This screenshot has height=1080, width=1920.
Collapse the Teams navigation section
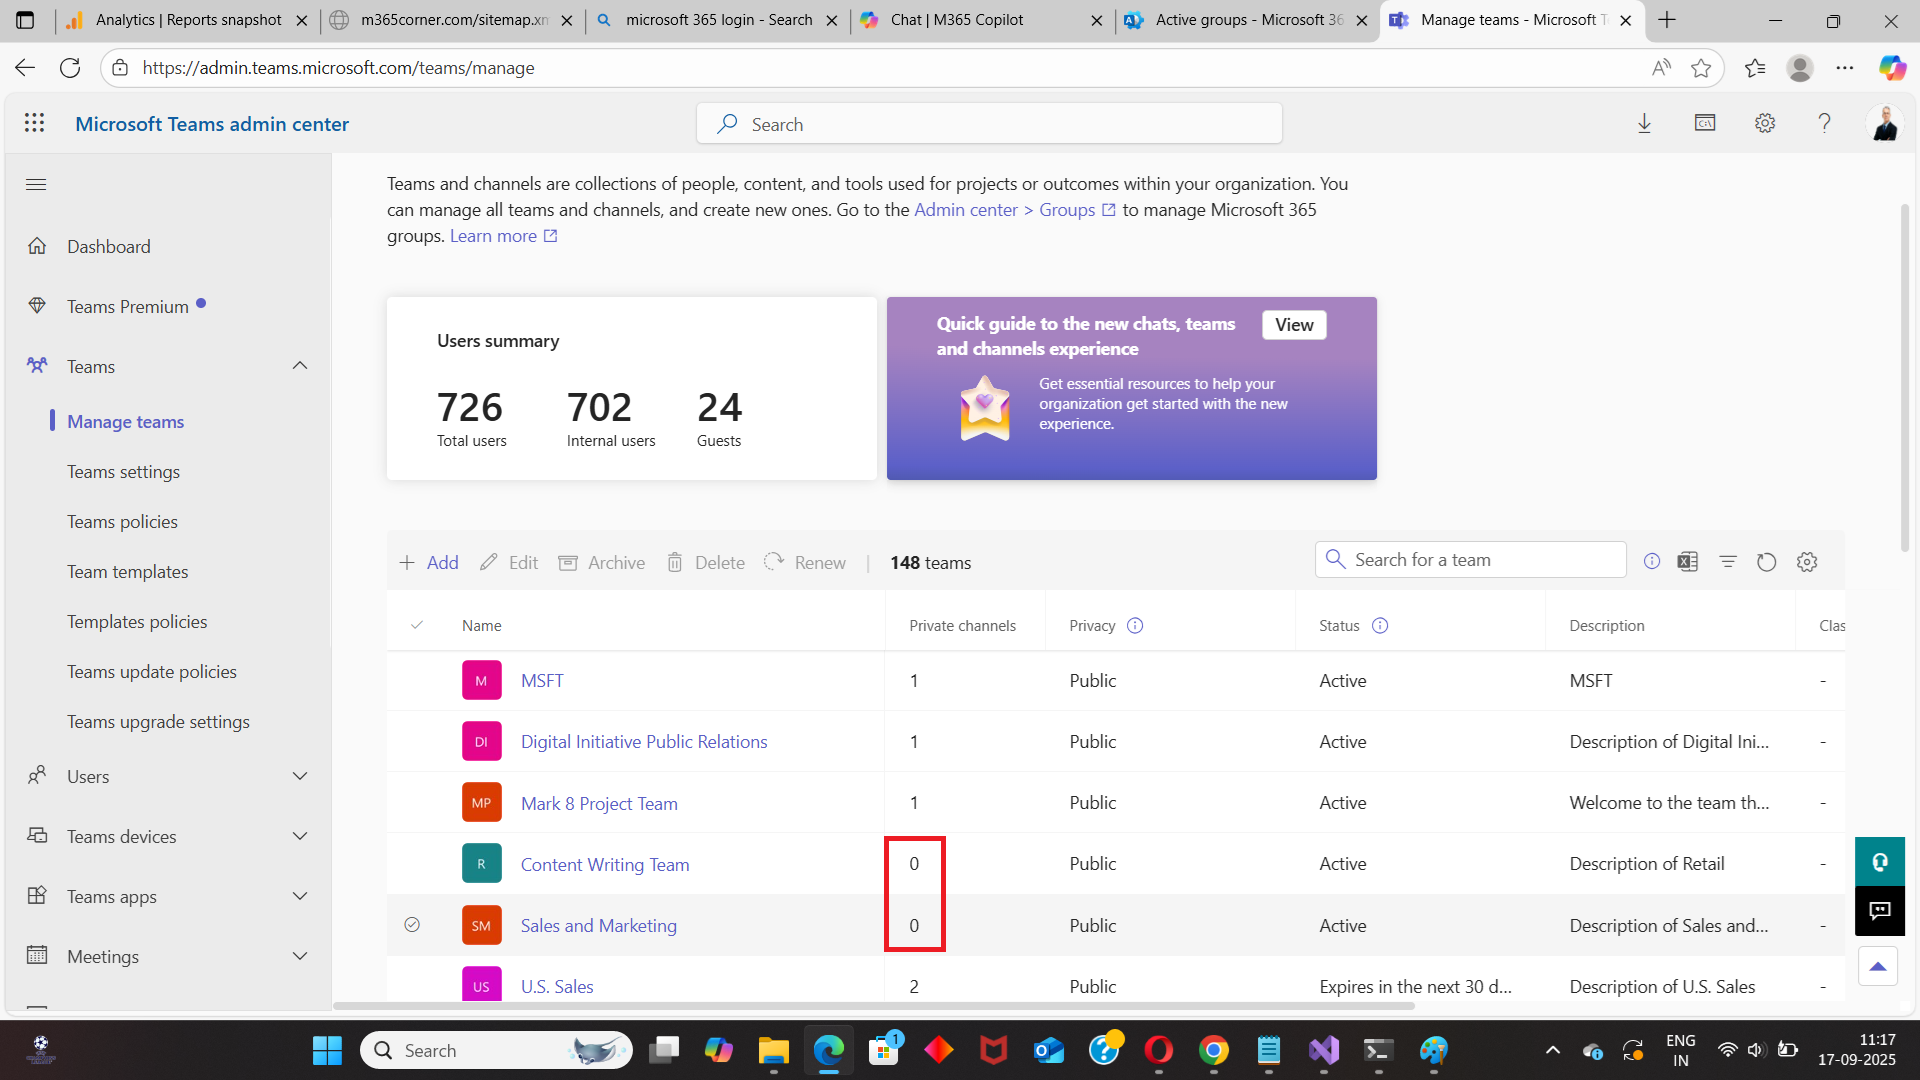pyautogui.click(x=300, y=366)
